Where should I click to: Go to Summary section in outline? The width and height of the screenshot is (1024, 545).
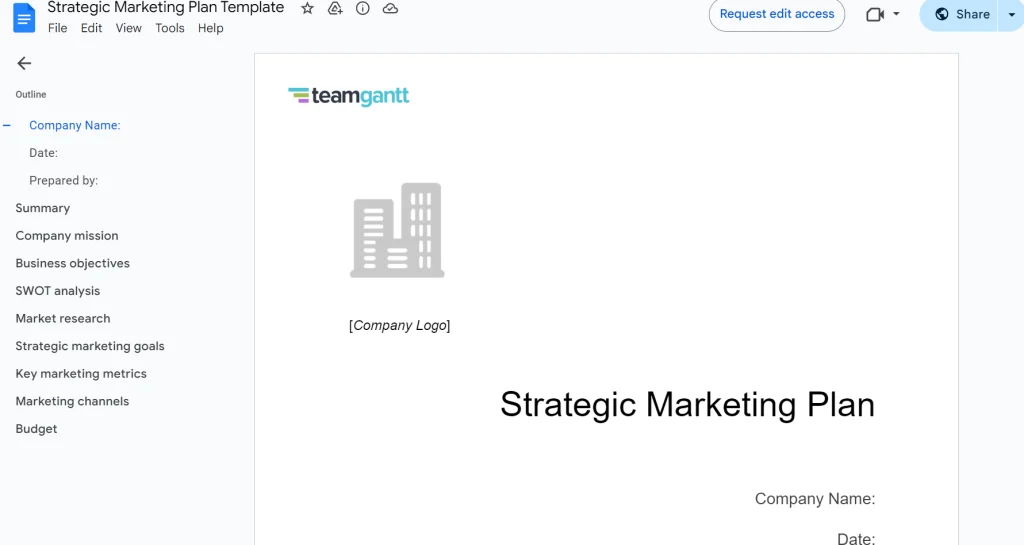(42, 208)
